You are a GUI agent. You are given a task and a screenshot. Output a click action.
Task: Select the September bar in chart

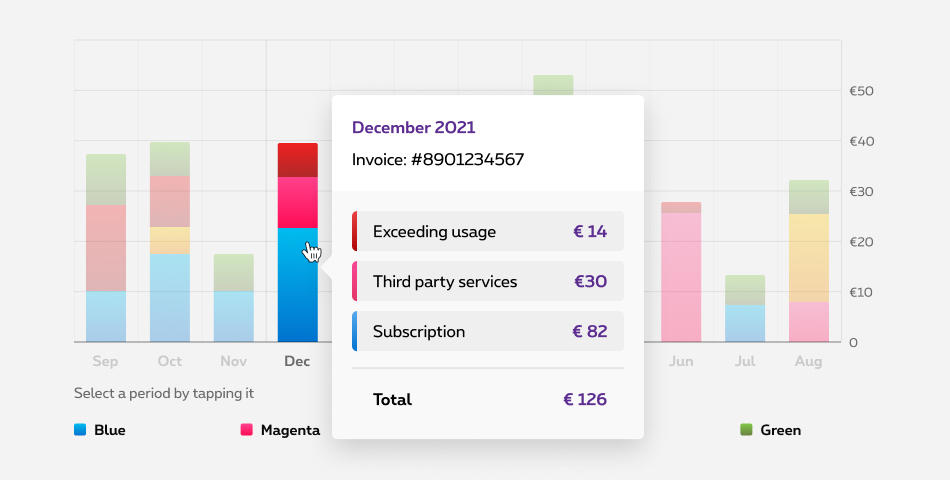106,250
